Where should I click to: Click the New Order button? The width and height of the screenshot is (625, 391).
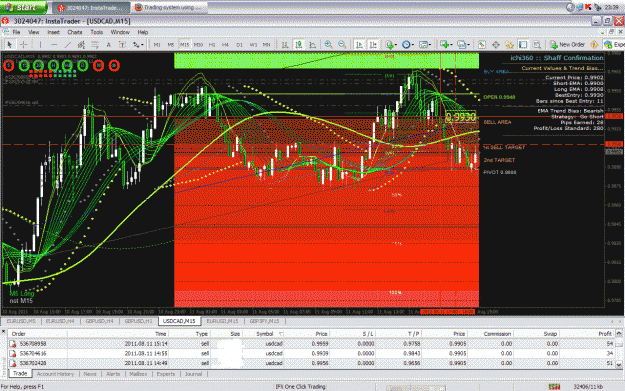point(567,45)
